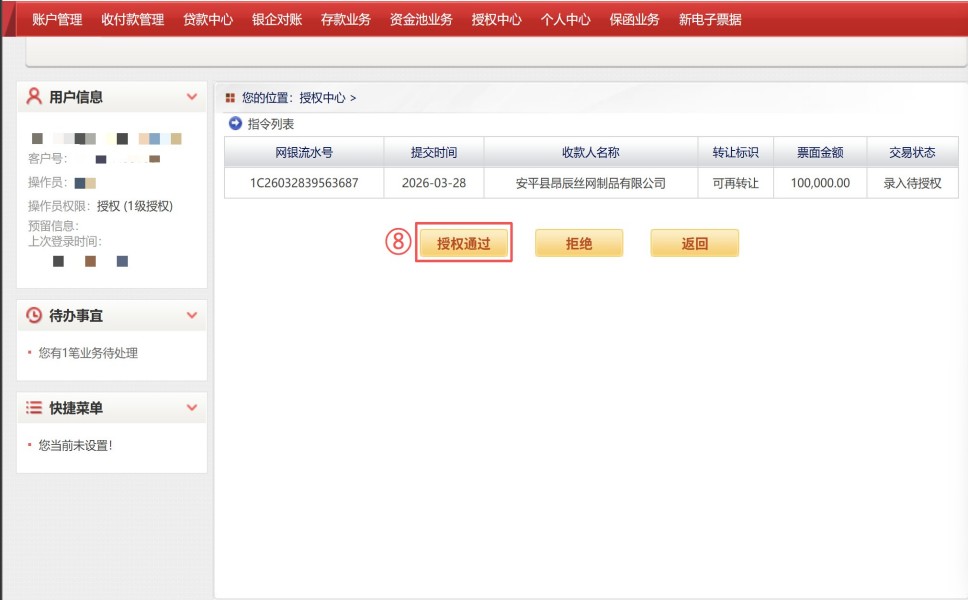Click the quick menu list icon
968x600 pixels.
[34, 408]
